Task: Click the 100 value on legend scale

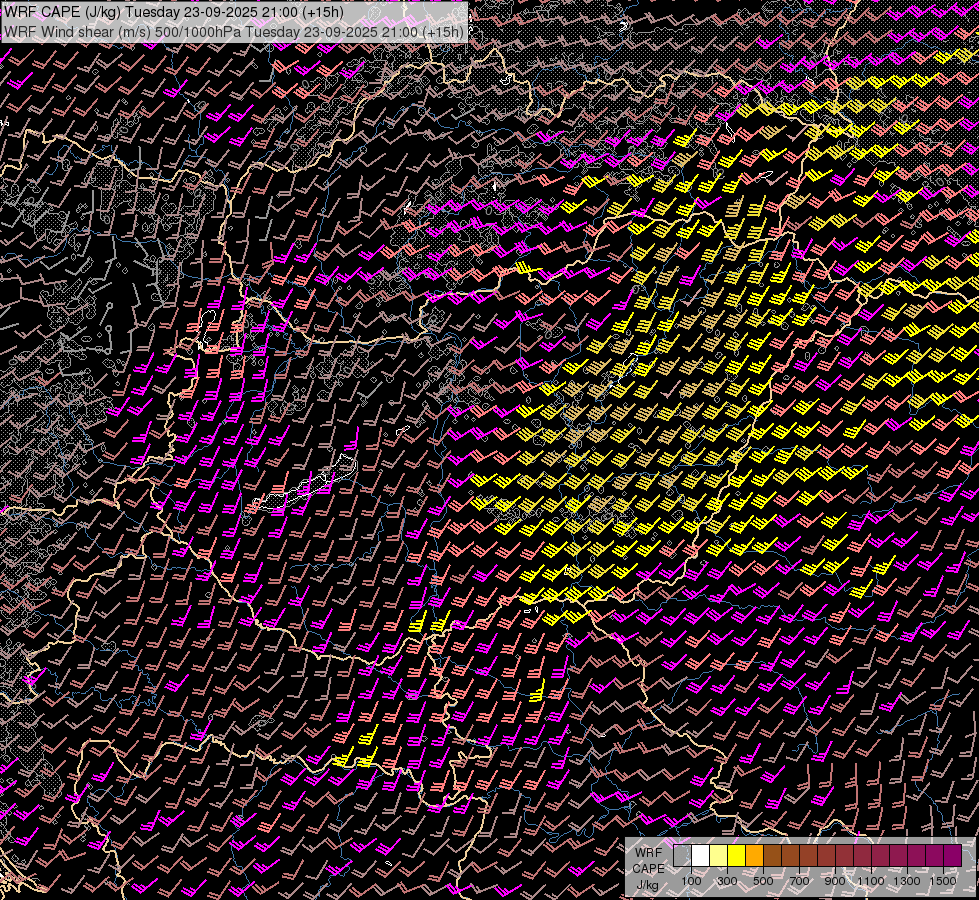Action: [x=691, y=881]
